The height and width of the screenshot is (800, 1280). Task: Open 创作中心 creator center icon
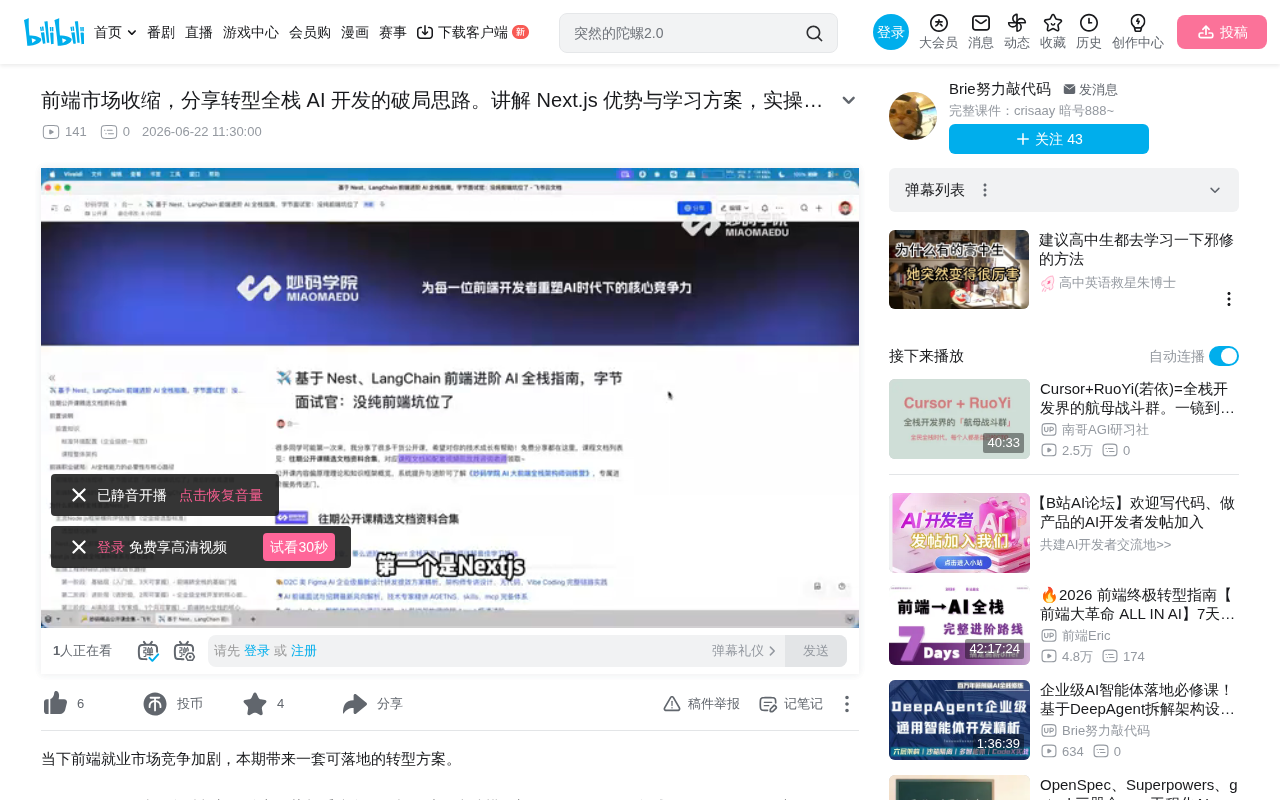[1138, 23]
